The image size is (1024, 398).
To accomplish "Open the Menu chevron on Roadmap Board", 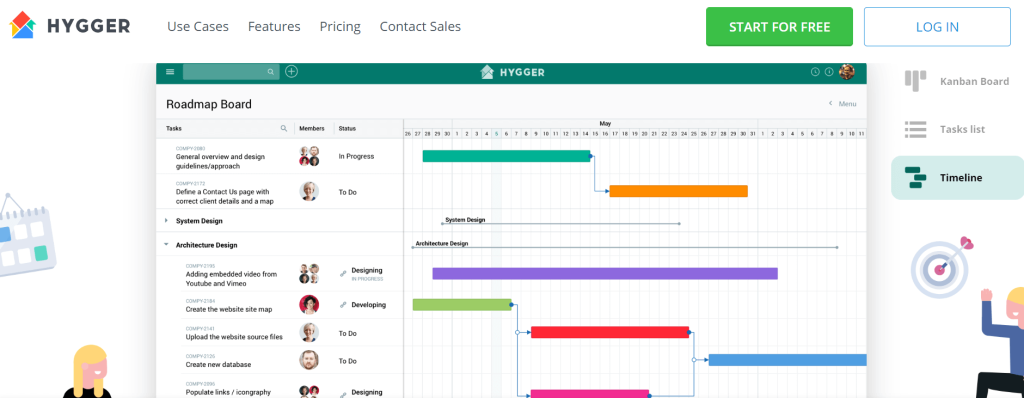I will pos(831,104).
